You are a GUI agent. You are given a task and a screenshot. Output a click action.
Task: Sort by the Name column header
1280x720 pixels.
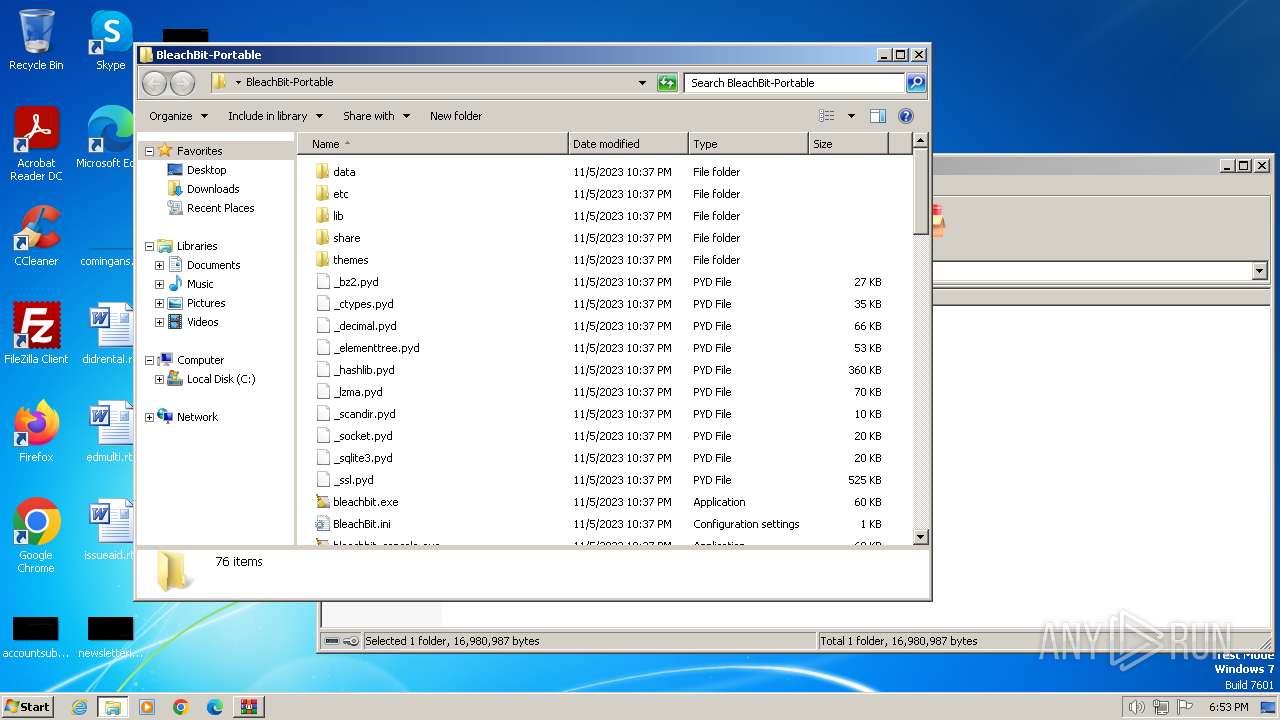coord(432,144)
